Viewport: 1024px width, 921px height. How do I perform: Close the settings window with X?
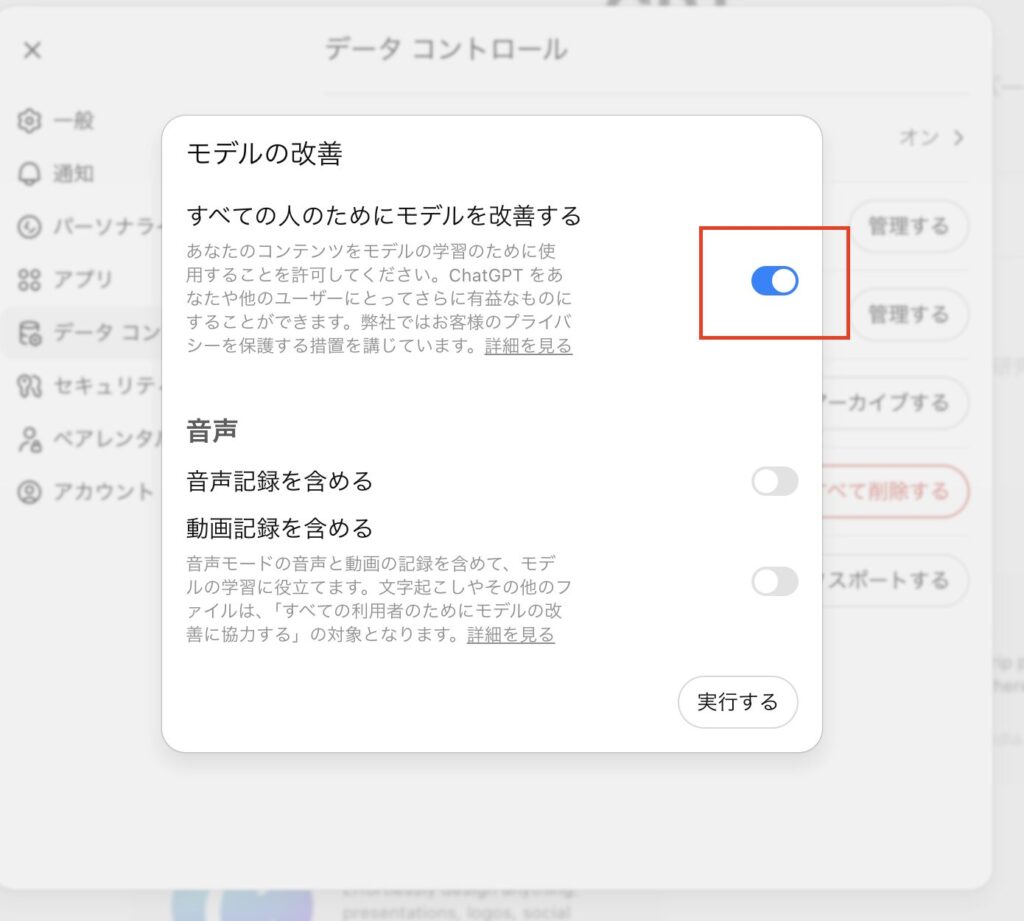pos(32,50)
